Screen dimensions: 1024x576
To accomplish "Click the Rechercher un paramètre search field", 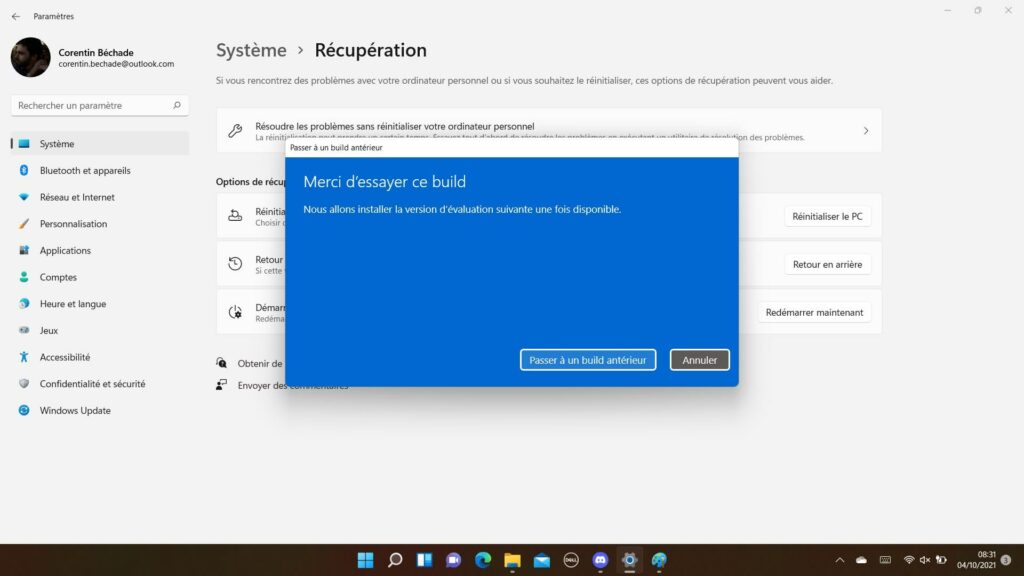I will point(99,105).
